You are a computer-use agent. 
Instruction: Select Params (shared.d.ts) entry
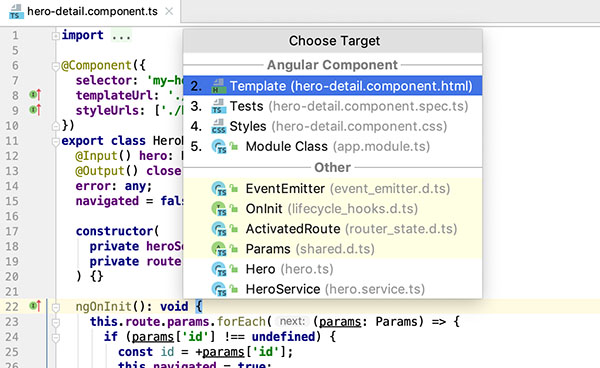pos(333,249)
